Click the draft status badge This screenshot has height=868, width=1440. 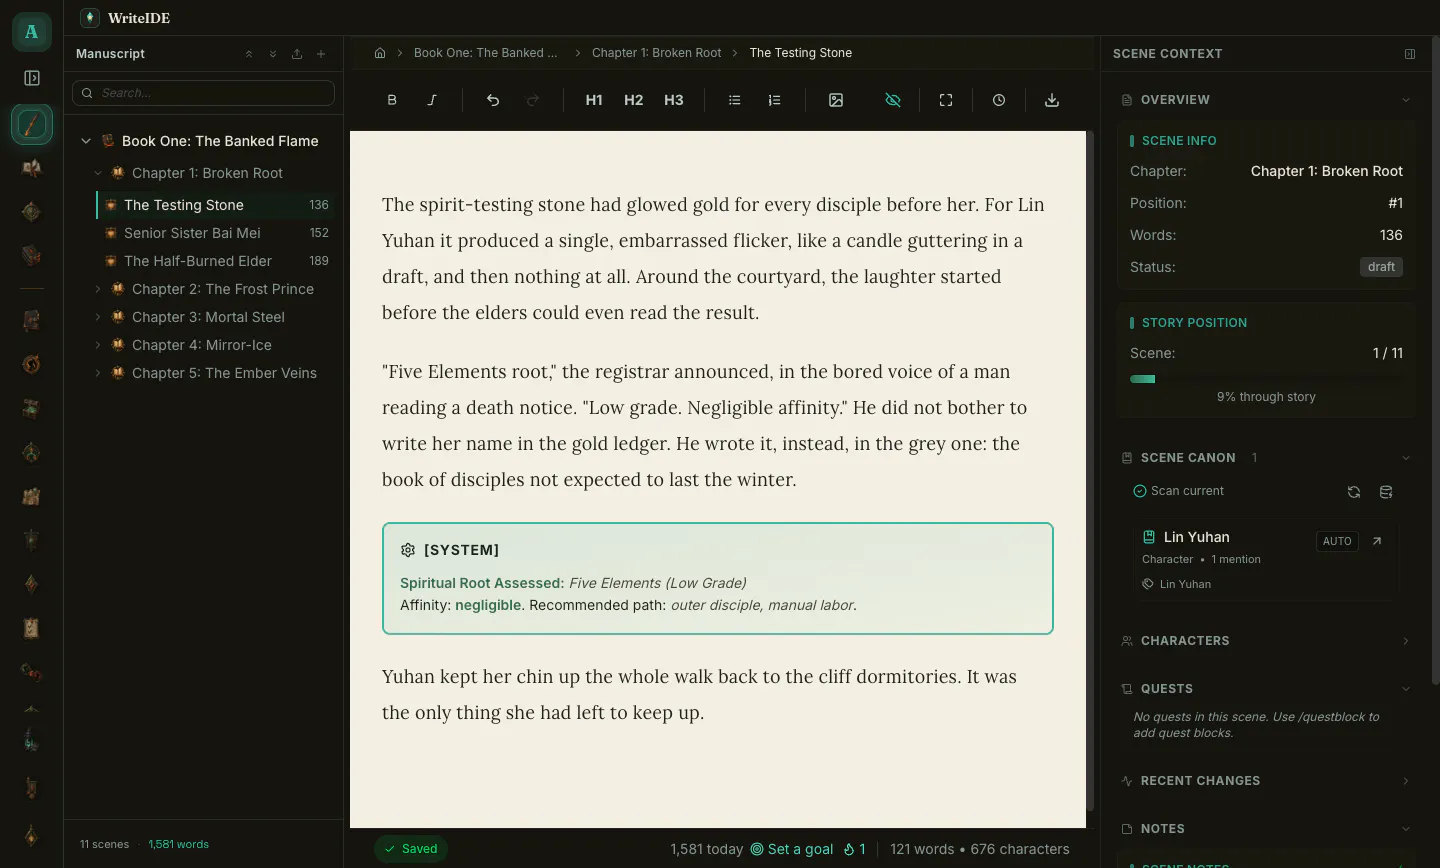[x=1382, y=267]
